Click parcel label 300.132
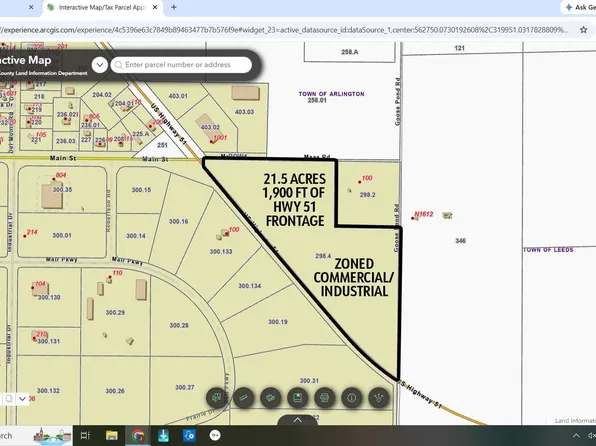This screenshot has height=446, width=596. 48,390
